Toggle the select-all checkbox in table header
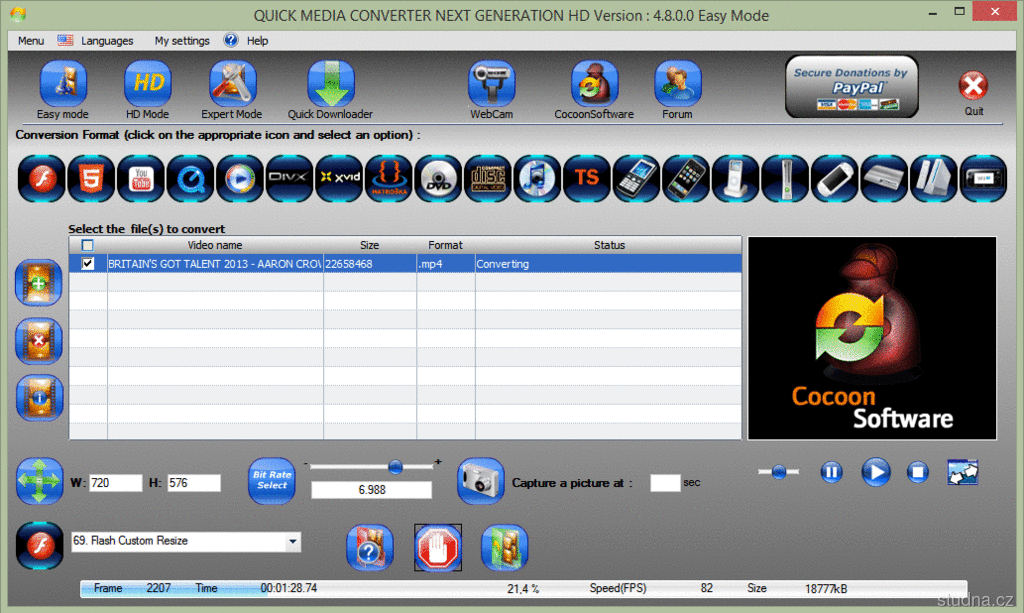The height and width of the screenshot is (613, 1024). [x=88, y=245]
